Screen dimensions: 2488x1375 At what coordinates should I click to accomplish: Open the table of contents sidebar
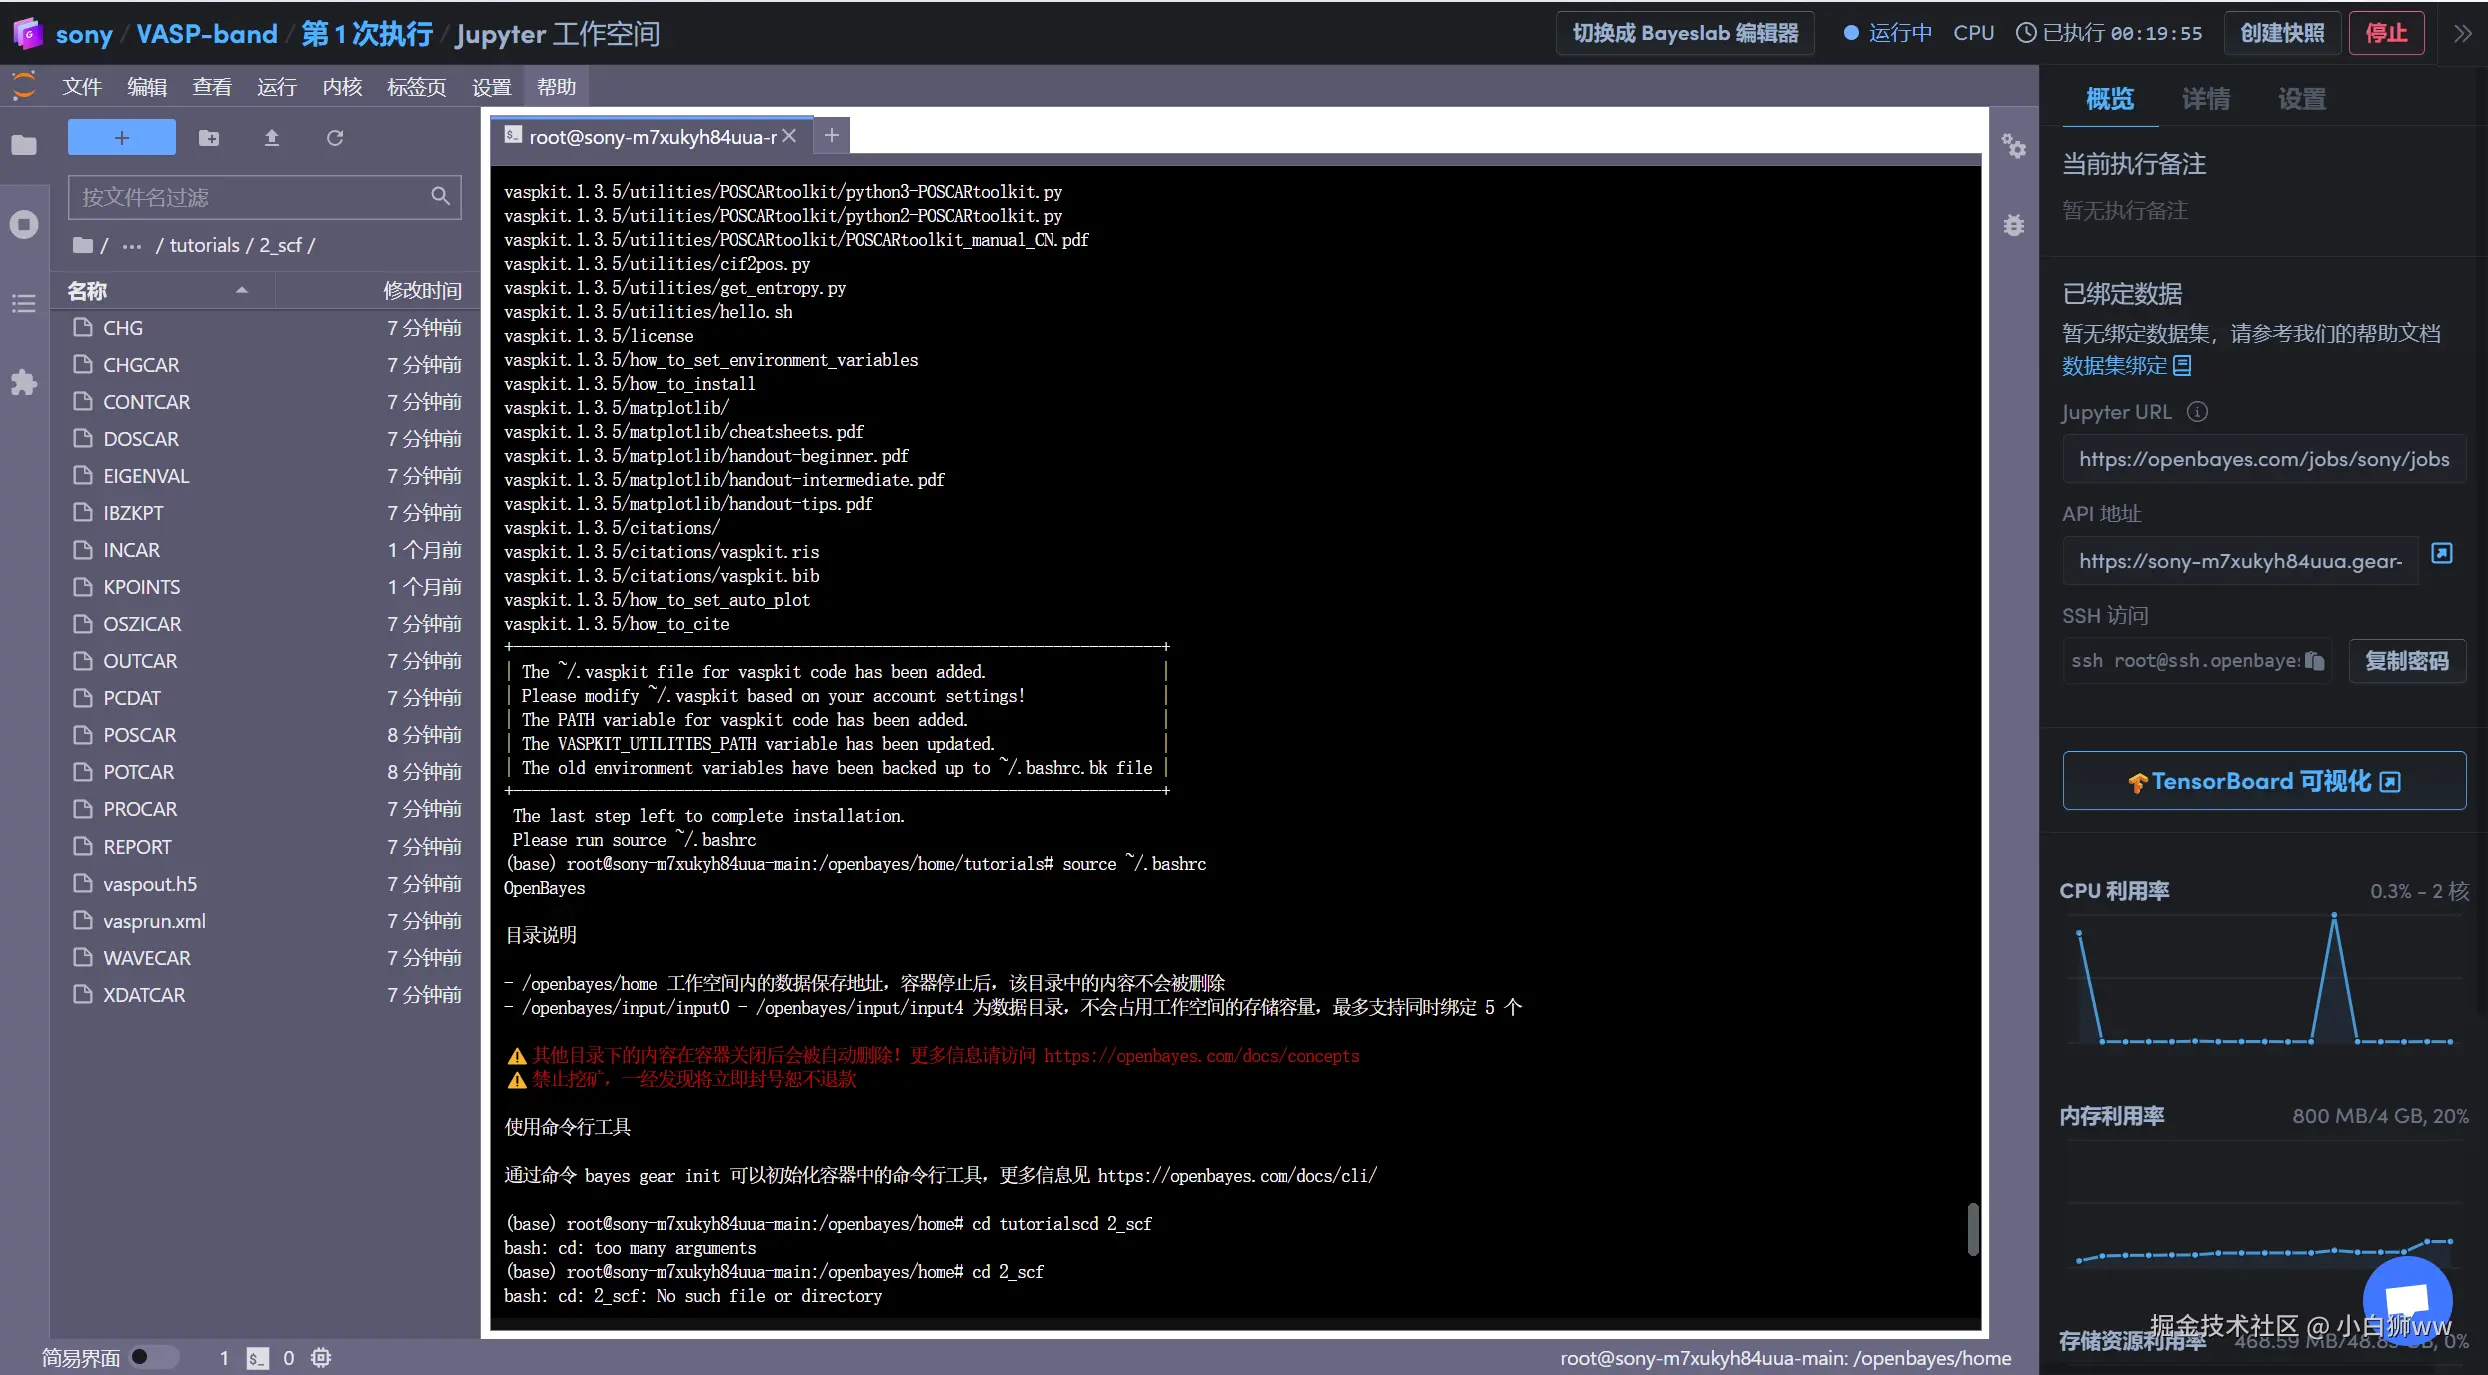click(x=24, y=303)
